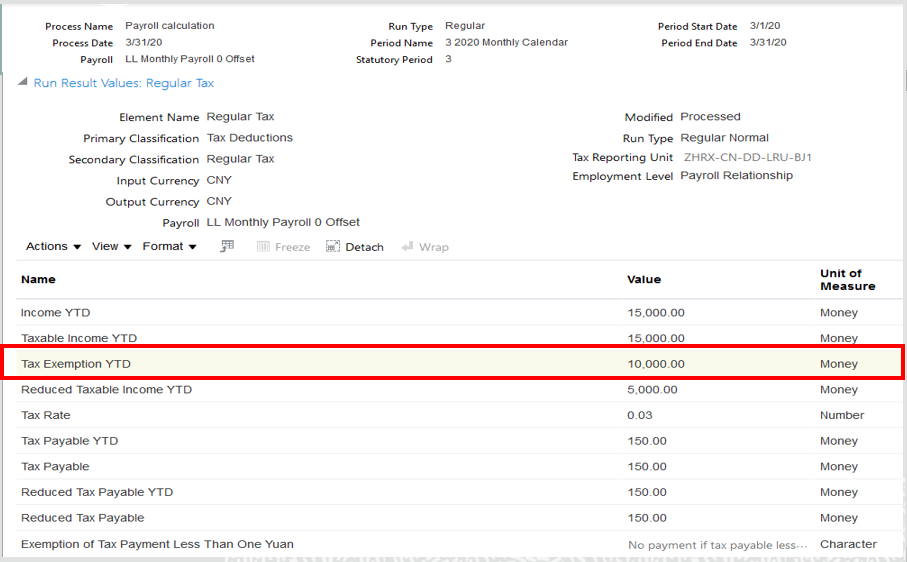Click the Period Name value 3 2020 Monthly Calendar
The width and height of the screenshot is (907, 562).
(x=506, y=42)
